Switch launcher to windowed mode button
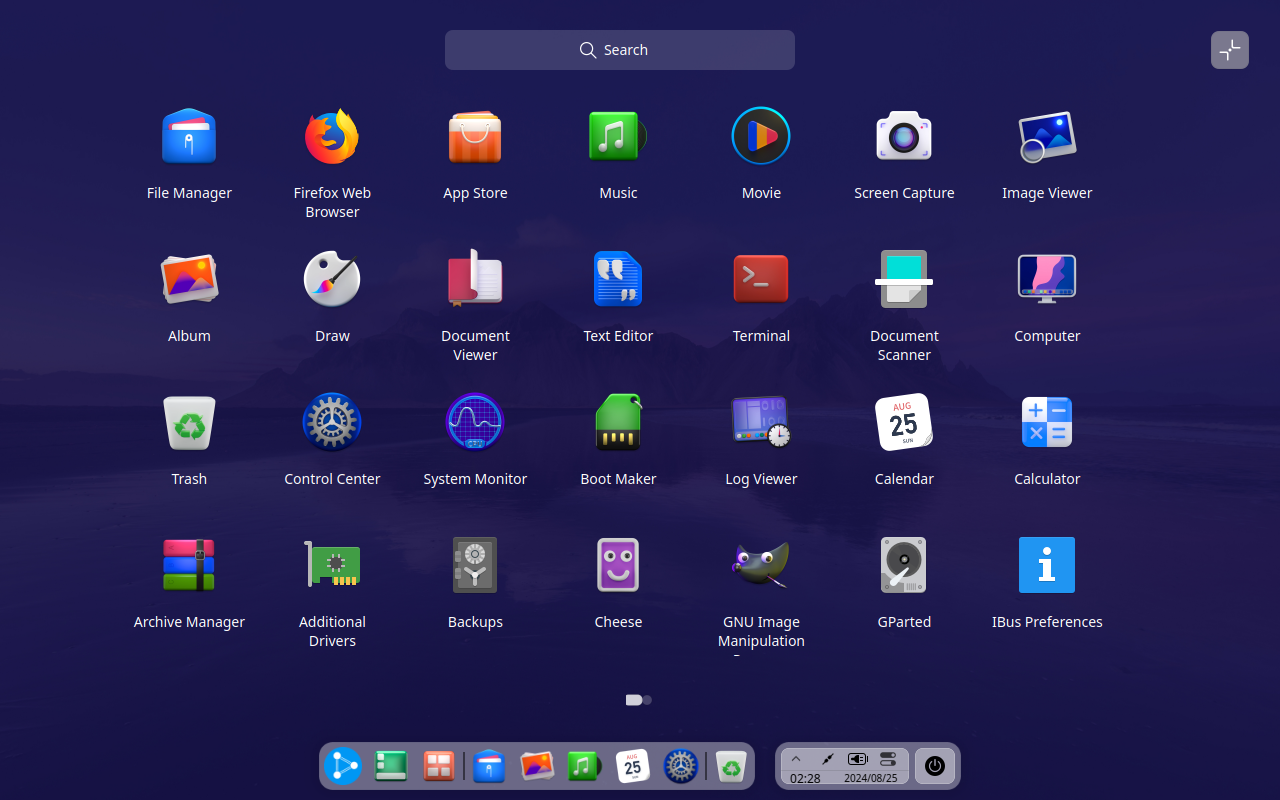The height and width of the screenshot is (800, 1280). point(1230,50)
